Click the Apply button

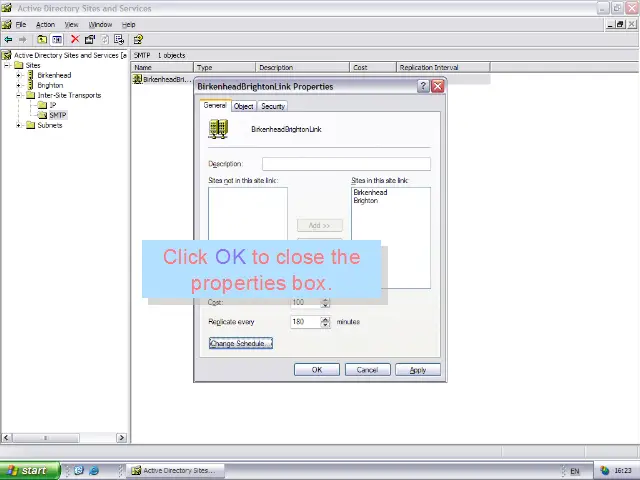(x=418, y=370)
